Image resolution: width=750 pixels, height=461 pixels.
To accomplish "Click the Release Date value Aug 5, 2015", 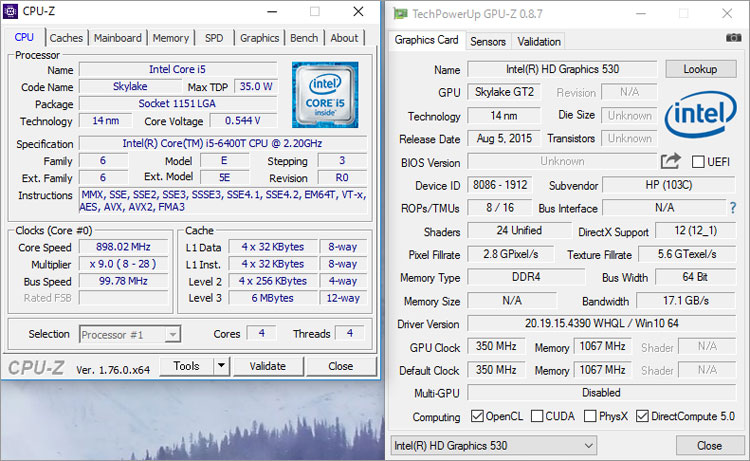I will pos(504,139).
